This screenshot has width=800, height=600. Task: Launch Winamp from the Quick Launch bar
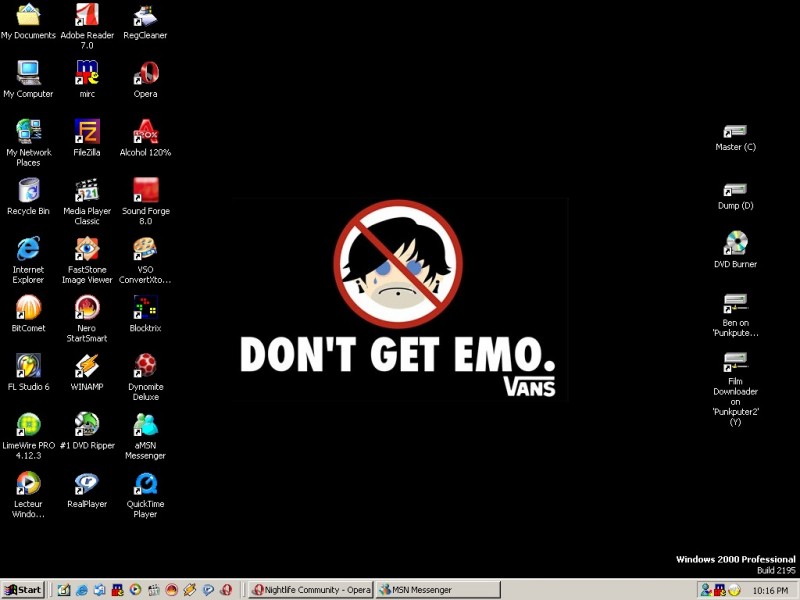click(x=190, y=590)
